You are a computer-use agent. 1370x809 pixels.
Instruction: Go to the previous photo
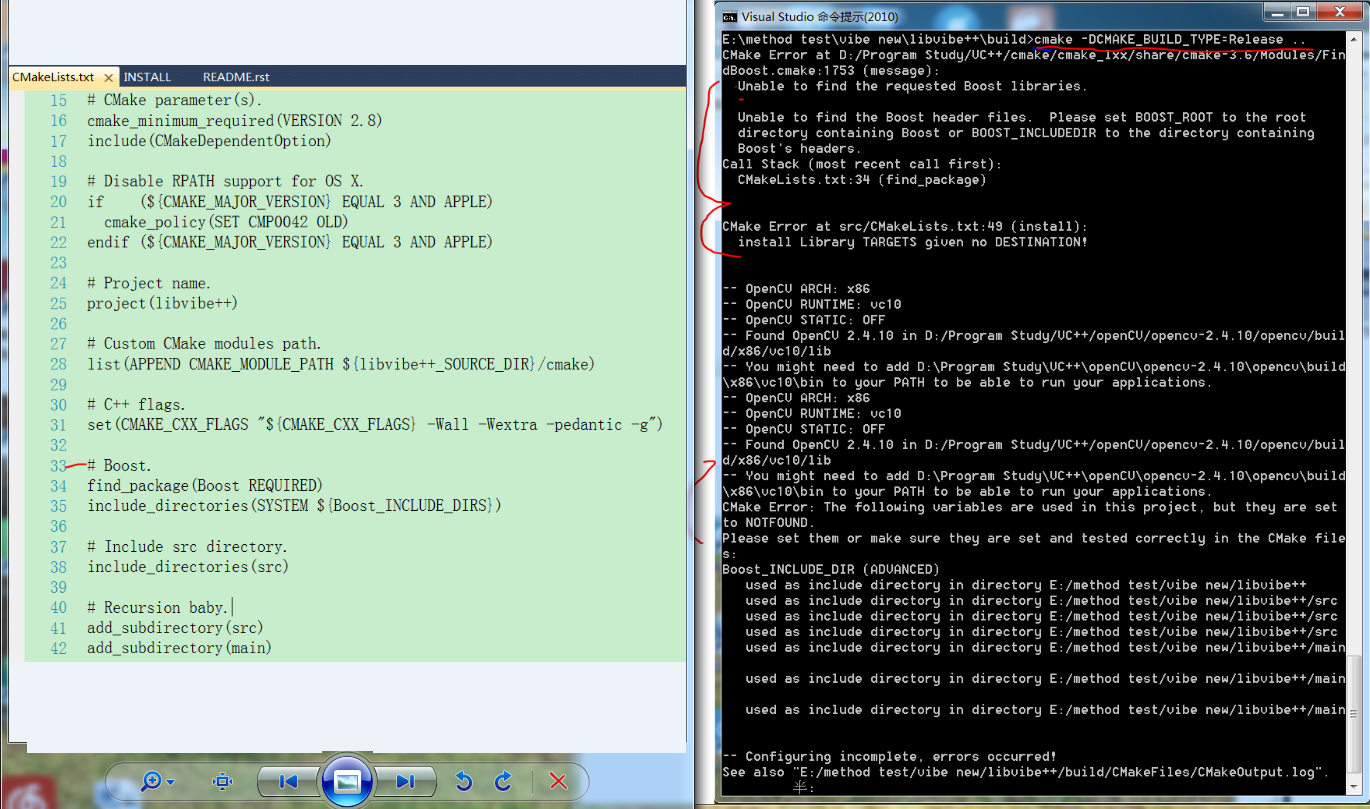288,781
